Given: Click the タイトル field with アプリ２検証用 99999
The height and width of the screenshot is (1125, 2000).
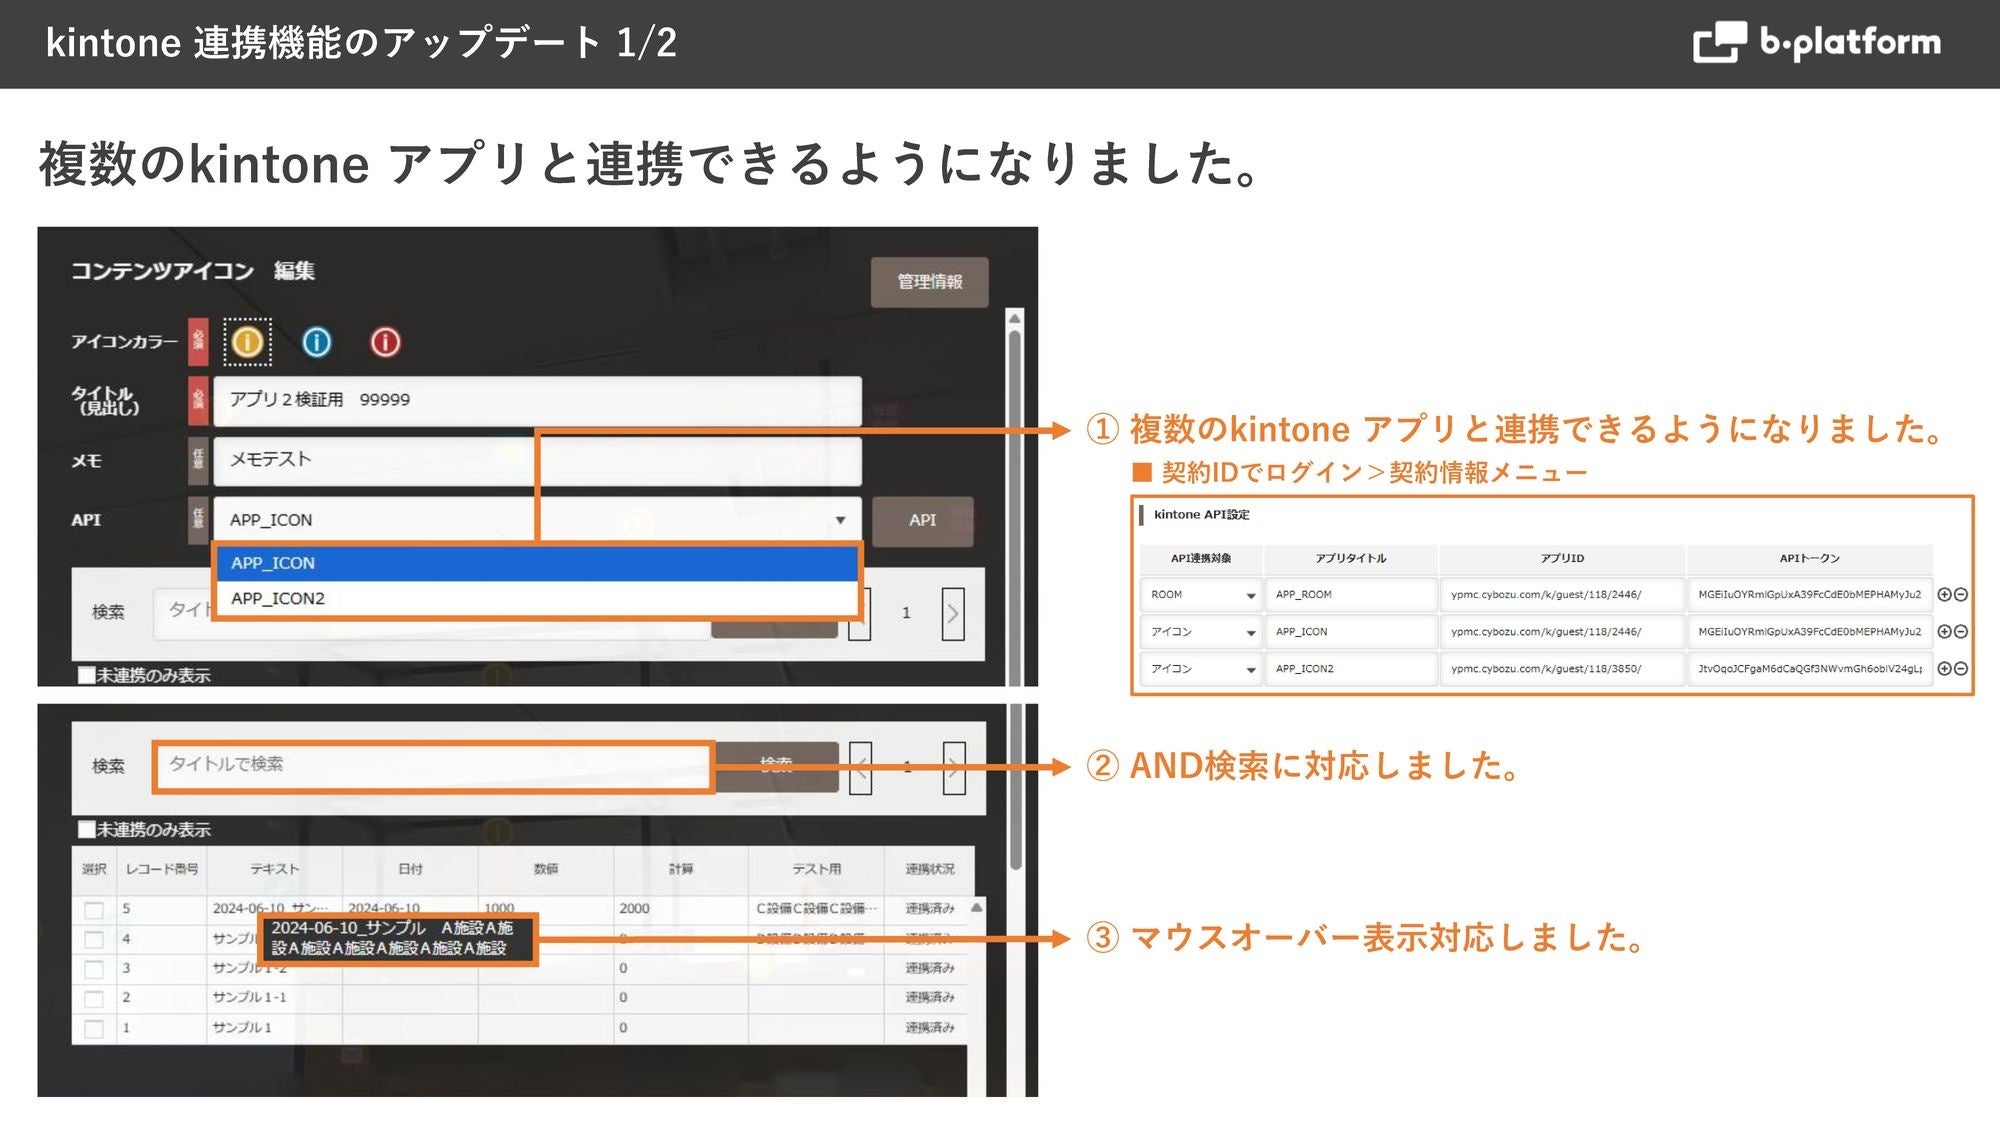Looking at the screenshot, I should click(x=537, y=400).
